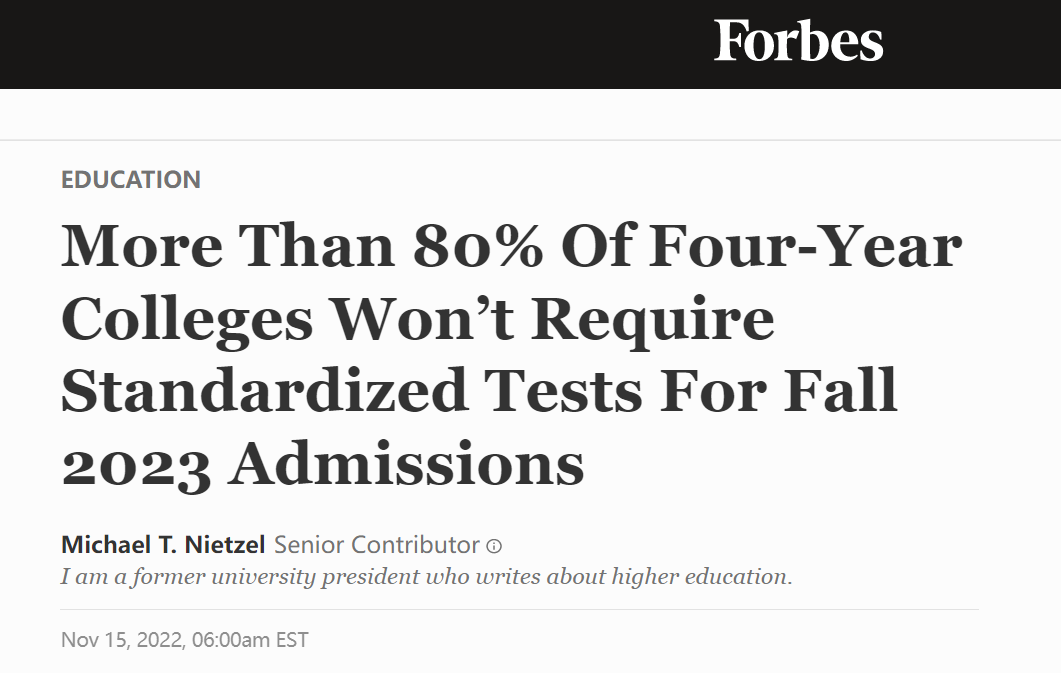Click "Standardized Tests" in the headline
The height and width of the screenshot is (673, 1061).
tap(352, 391)
